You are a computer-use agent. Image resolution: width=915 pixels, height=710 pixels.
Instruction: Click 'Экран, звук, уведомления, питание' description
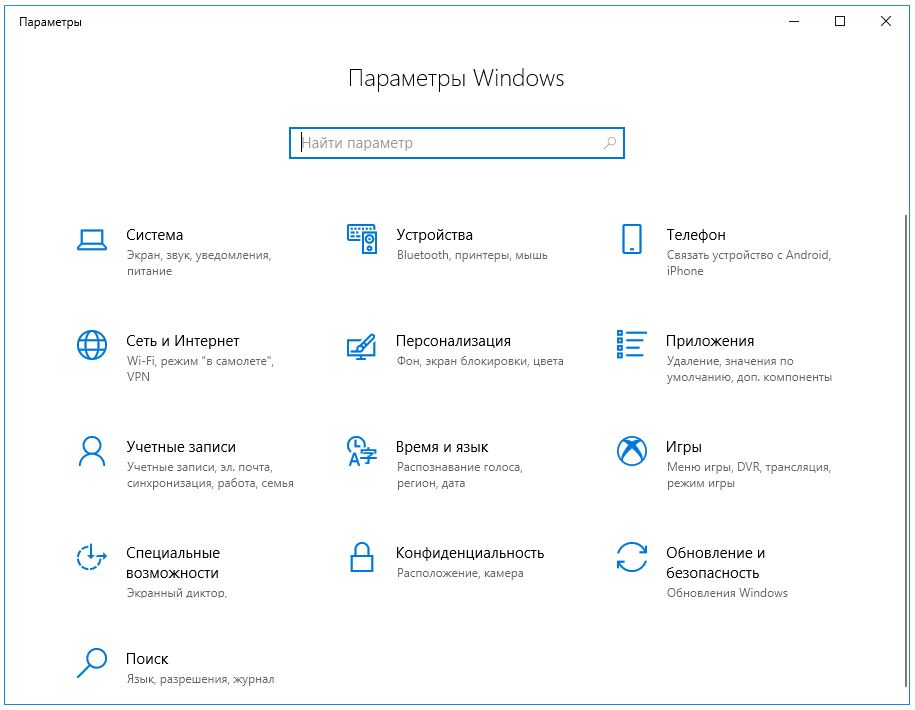[x=199, y=263]
